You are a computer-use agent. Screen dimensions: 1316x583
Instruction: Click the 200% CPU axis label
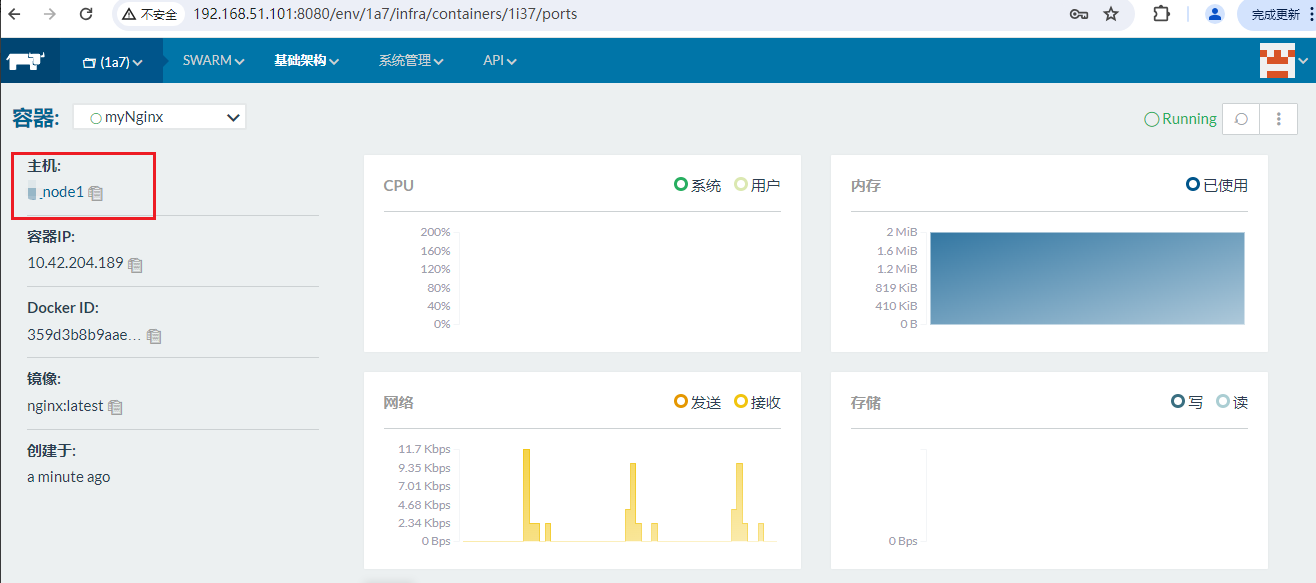pyautogui.click(x=436, y=232)
